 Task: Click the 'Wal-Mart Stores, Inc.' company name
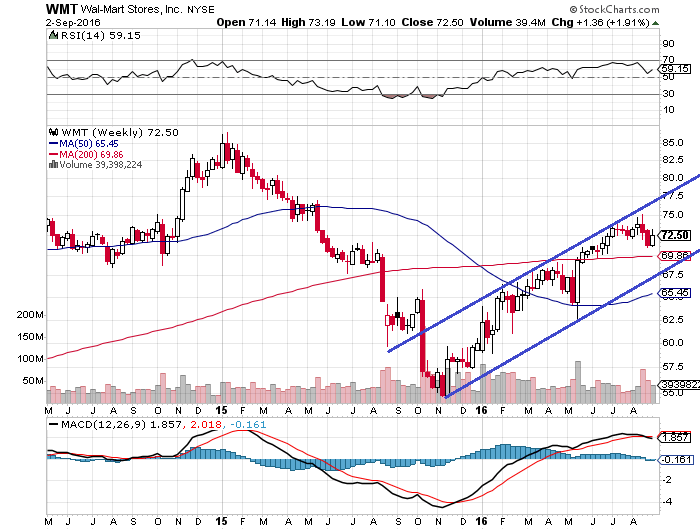tap(132, 9)
